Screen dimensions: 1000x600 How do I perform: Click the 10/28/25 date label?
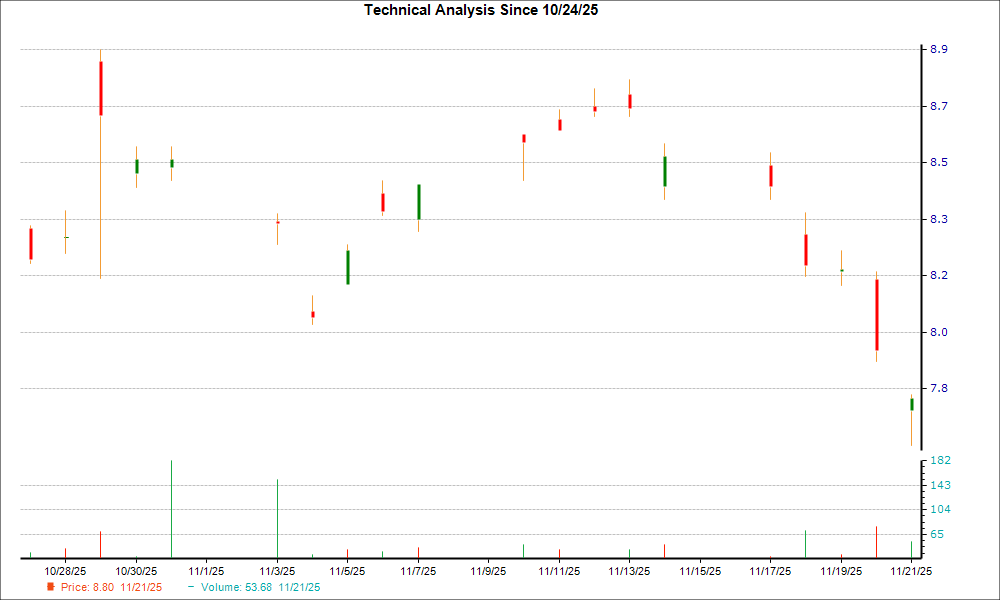[x=65, y=568]
